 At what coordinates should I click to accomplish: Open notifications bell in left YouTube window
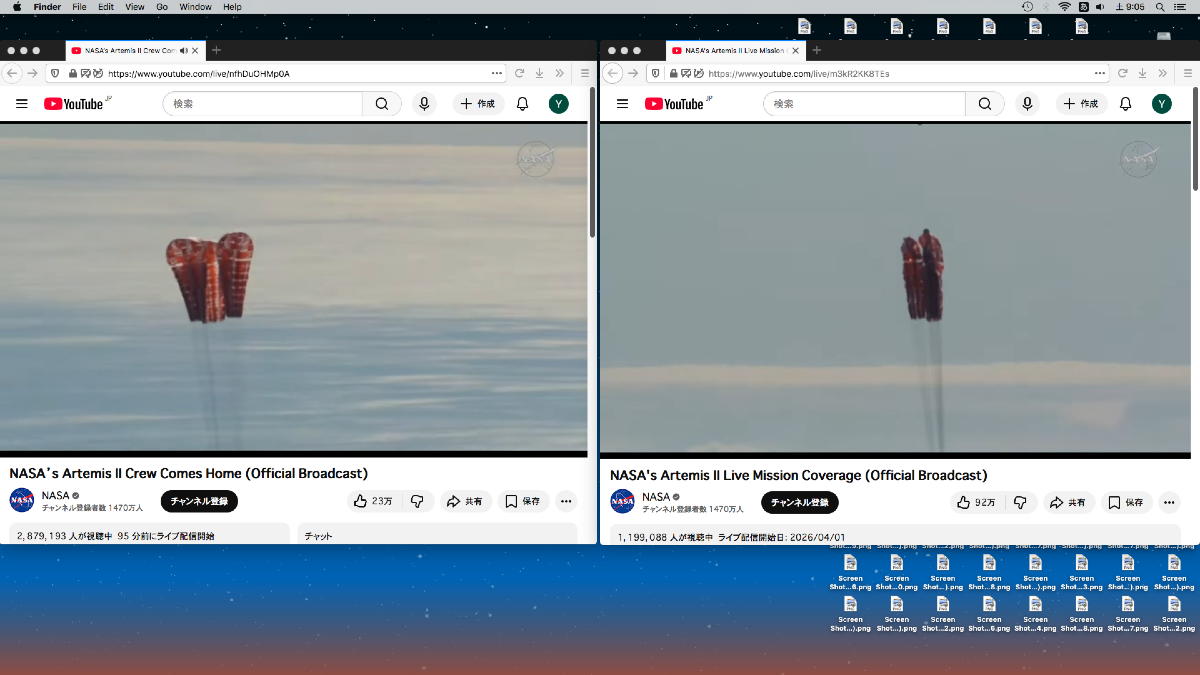point(522,104)
